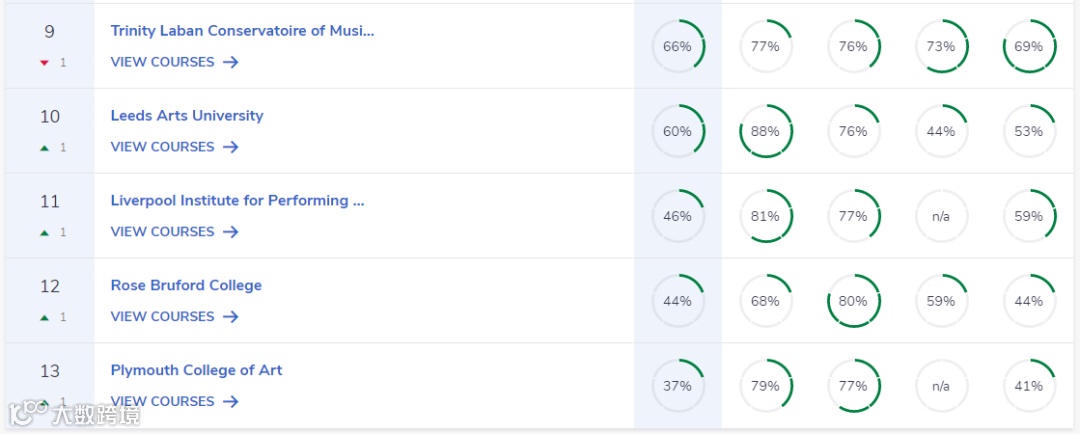The image size is (1080, 434).
Task: Click the red down-rank triangle under rank 9
Action: point(44,63)
